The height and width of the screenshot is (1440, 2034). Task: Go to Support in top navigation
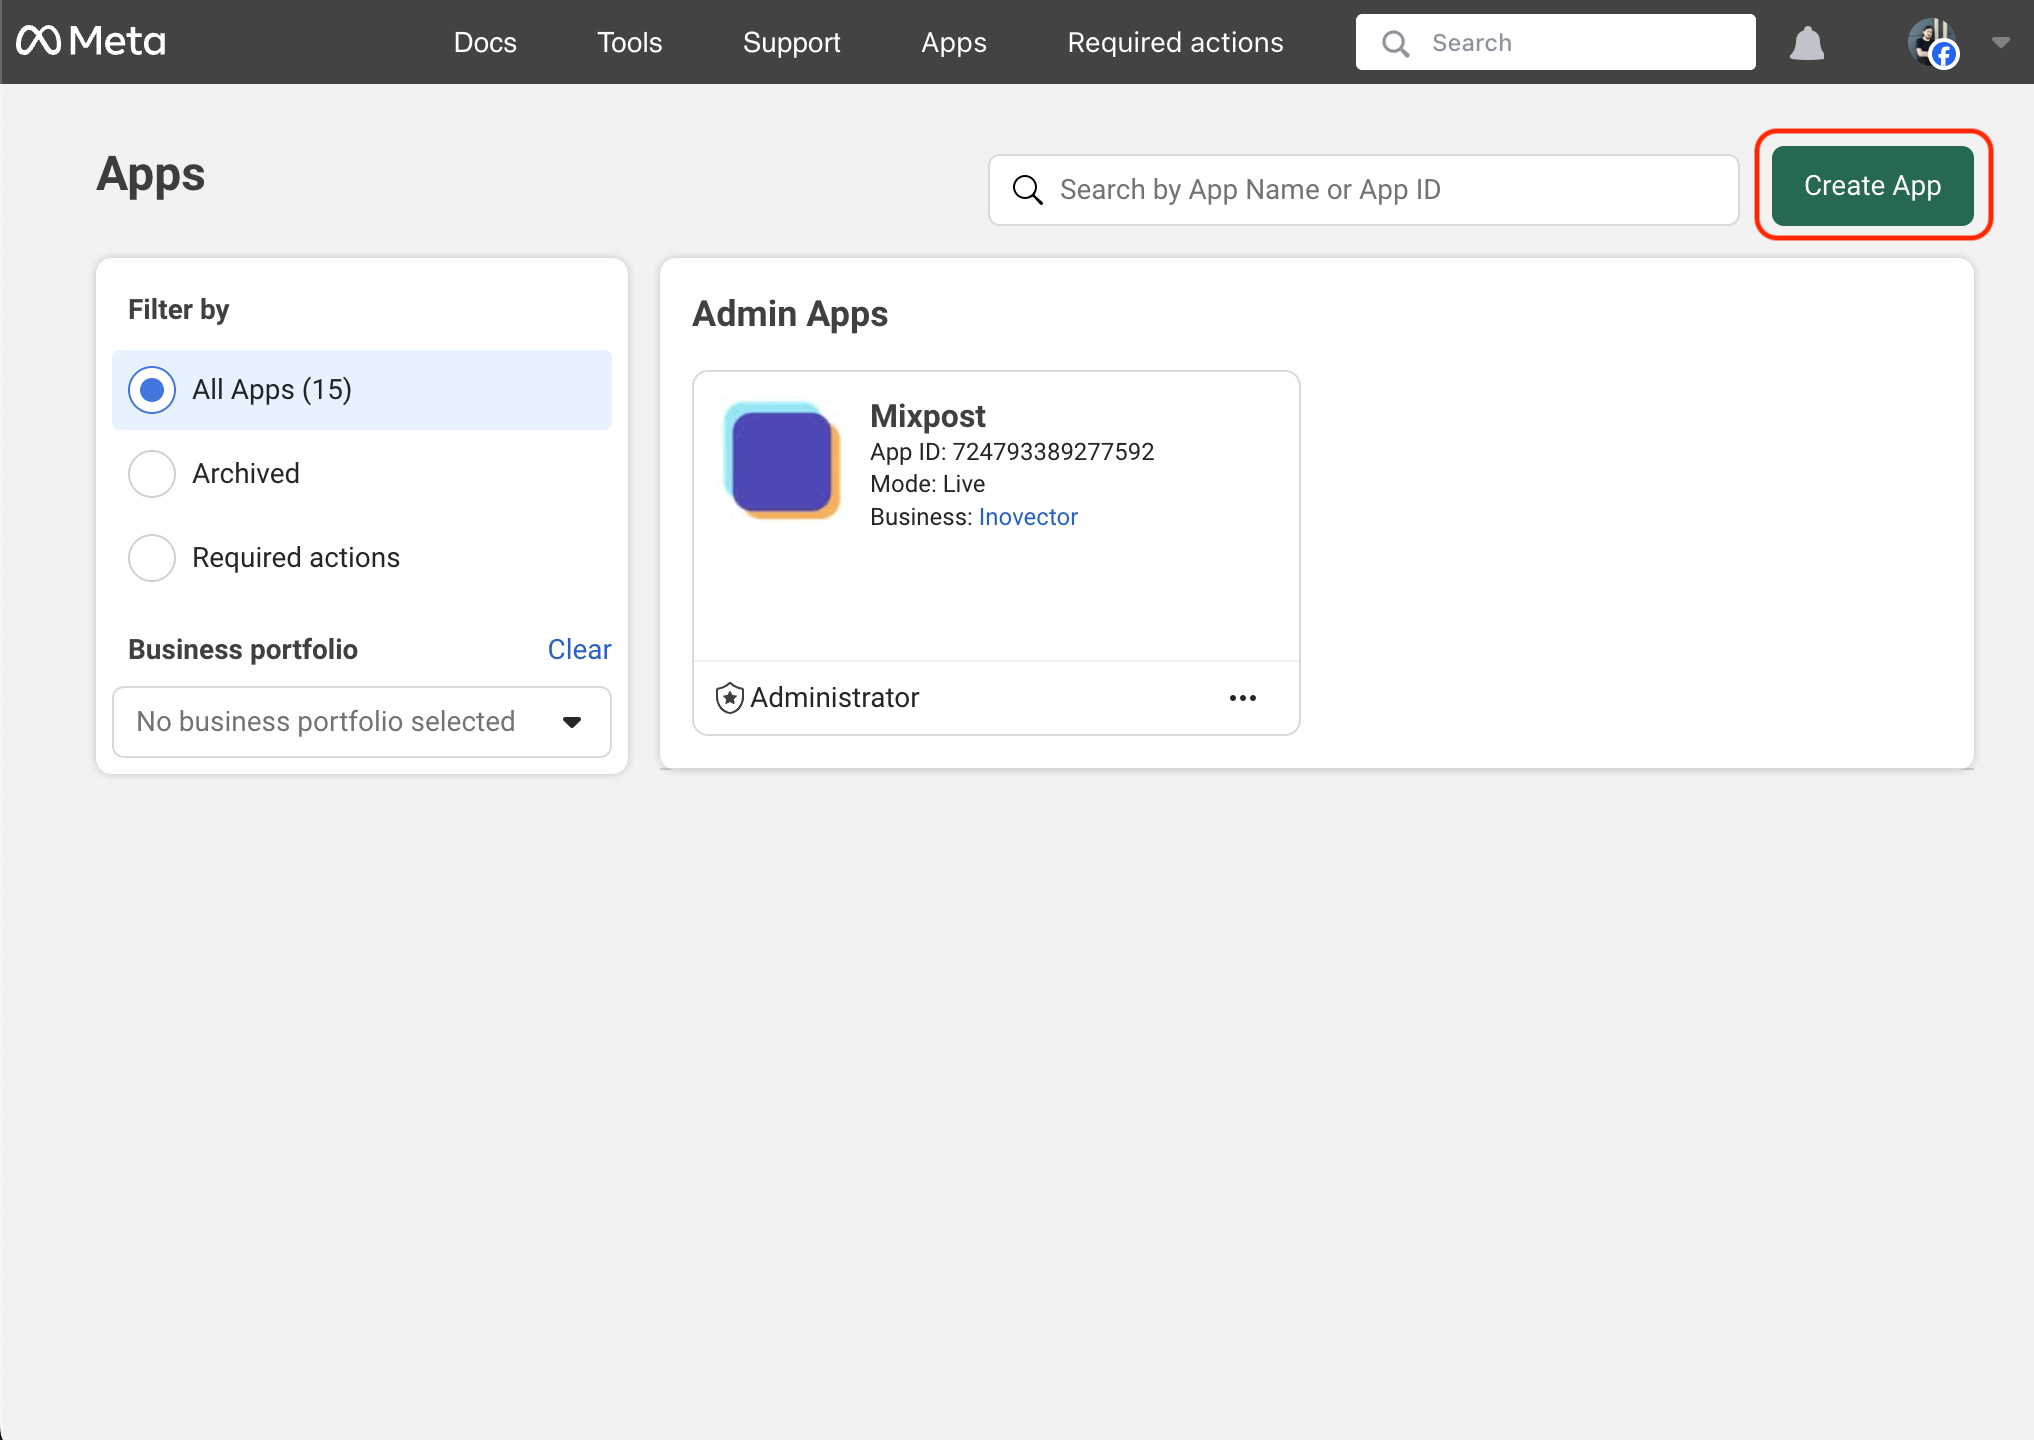point(791,42)
